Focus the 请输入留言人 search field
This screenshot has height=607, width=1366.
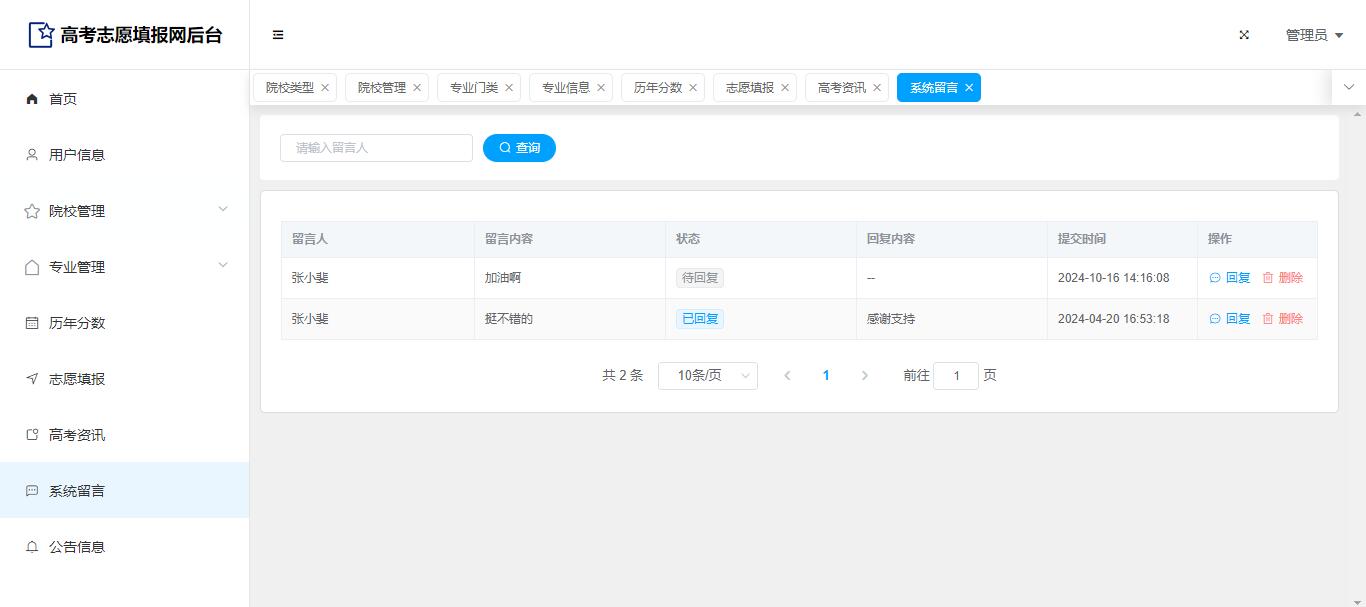click(x=376, y=148)
